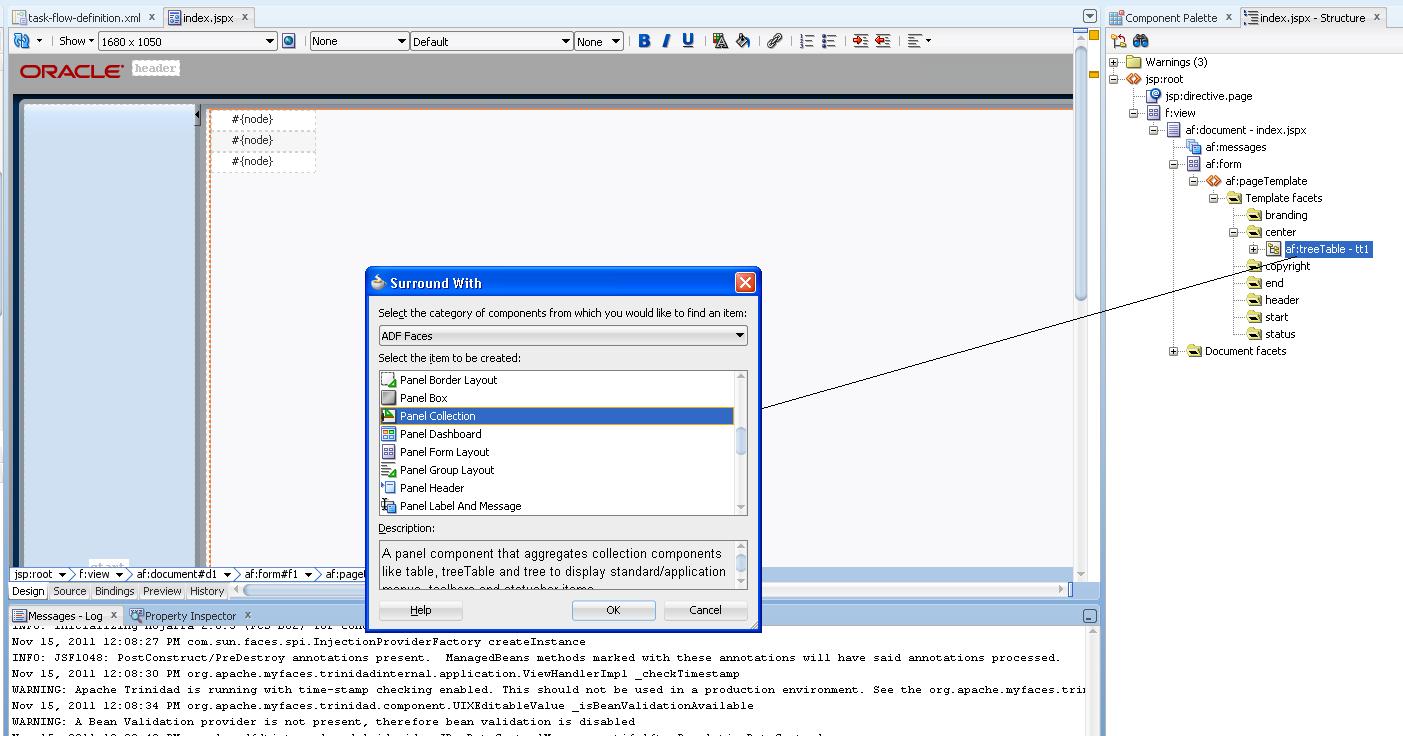Expand the af:treeTable - tt1 tree node
Viewport: 1403px width, 736px height.
[1254, 249]
